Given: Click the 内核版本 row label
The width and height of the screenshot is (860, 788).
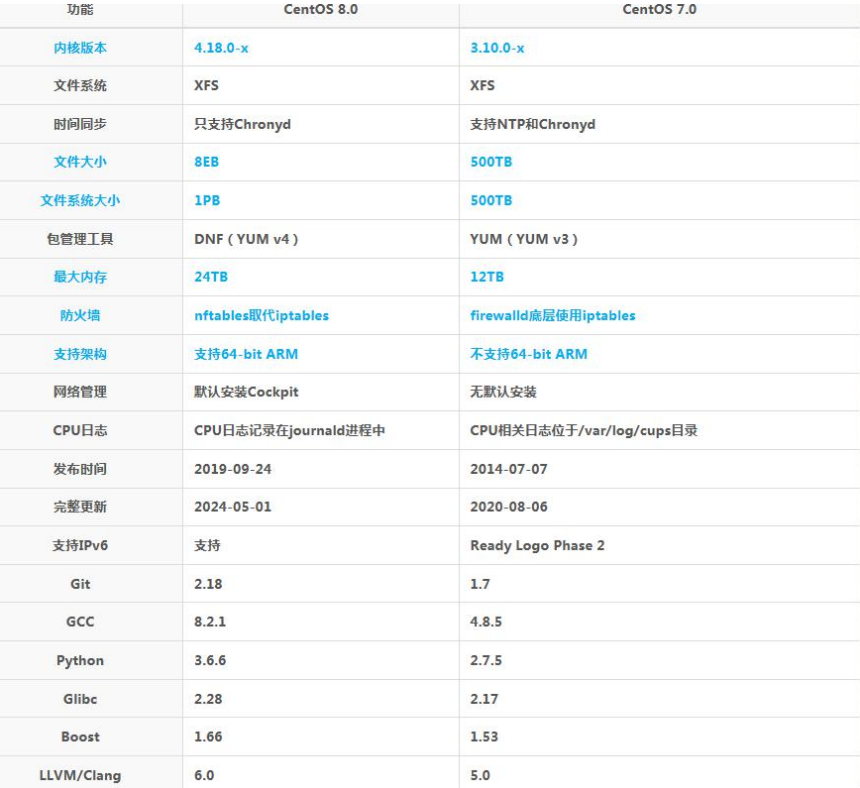Looking at the screenshot, I should pyautogui.click(x=80, y=48).
